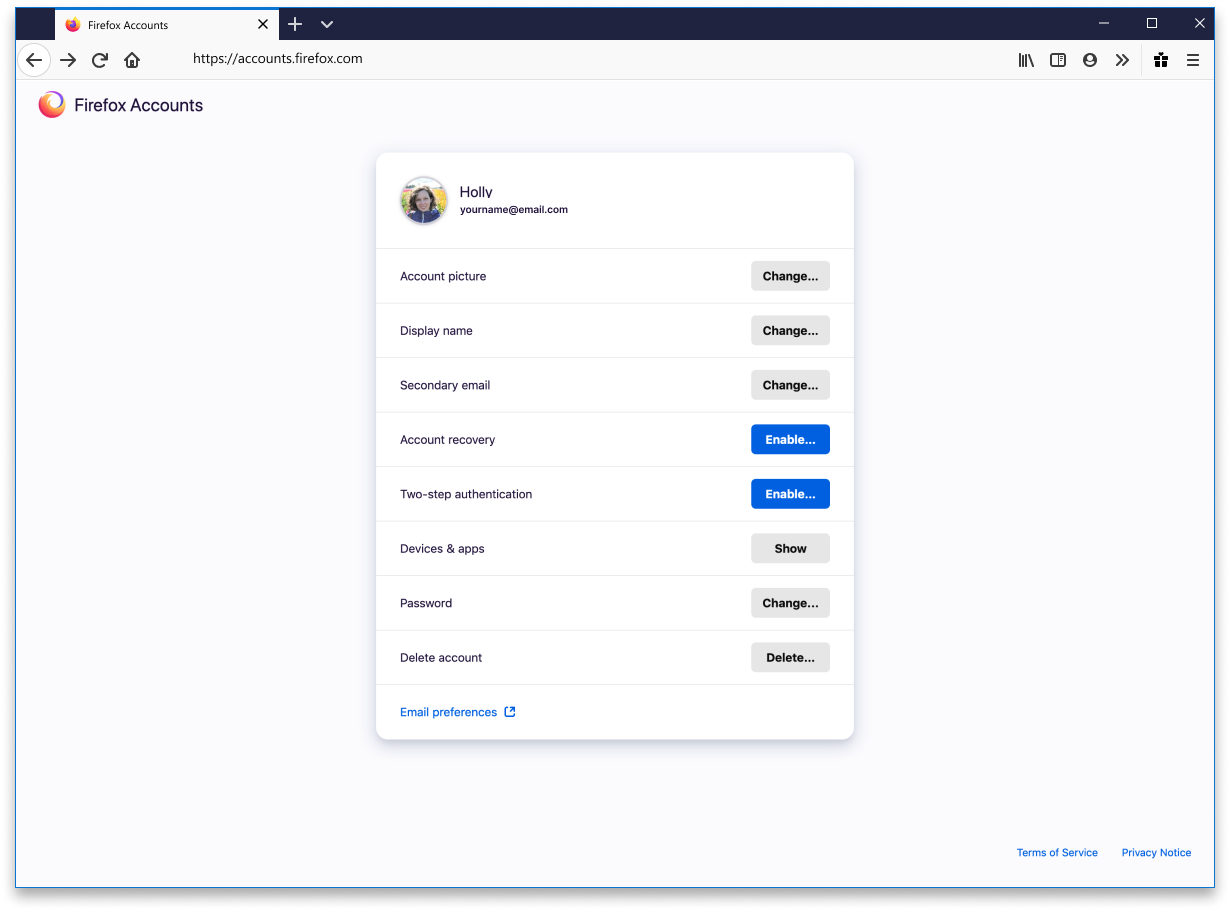
Task: Enable Account recovery
Action: point(790,440)
